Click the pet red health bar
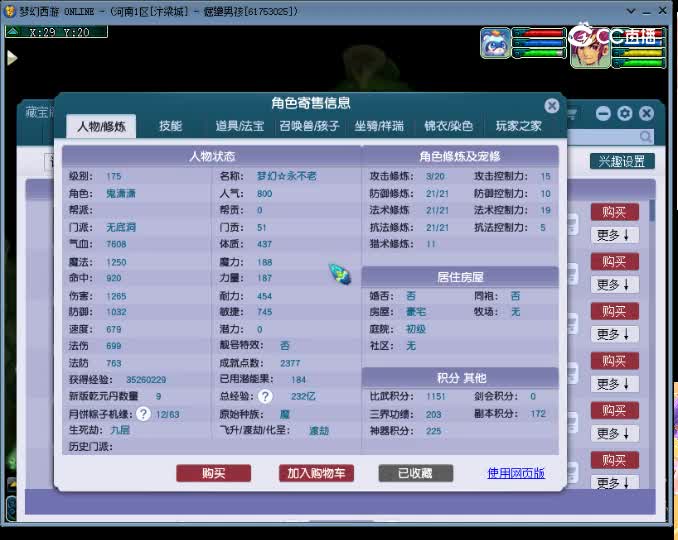The height and width of the screenshot is (540, 678). (539, 33)
